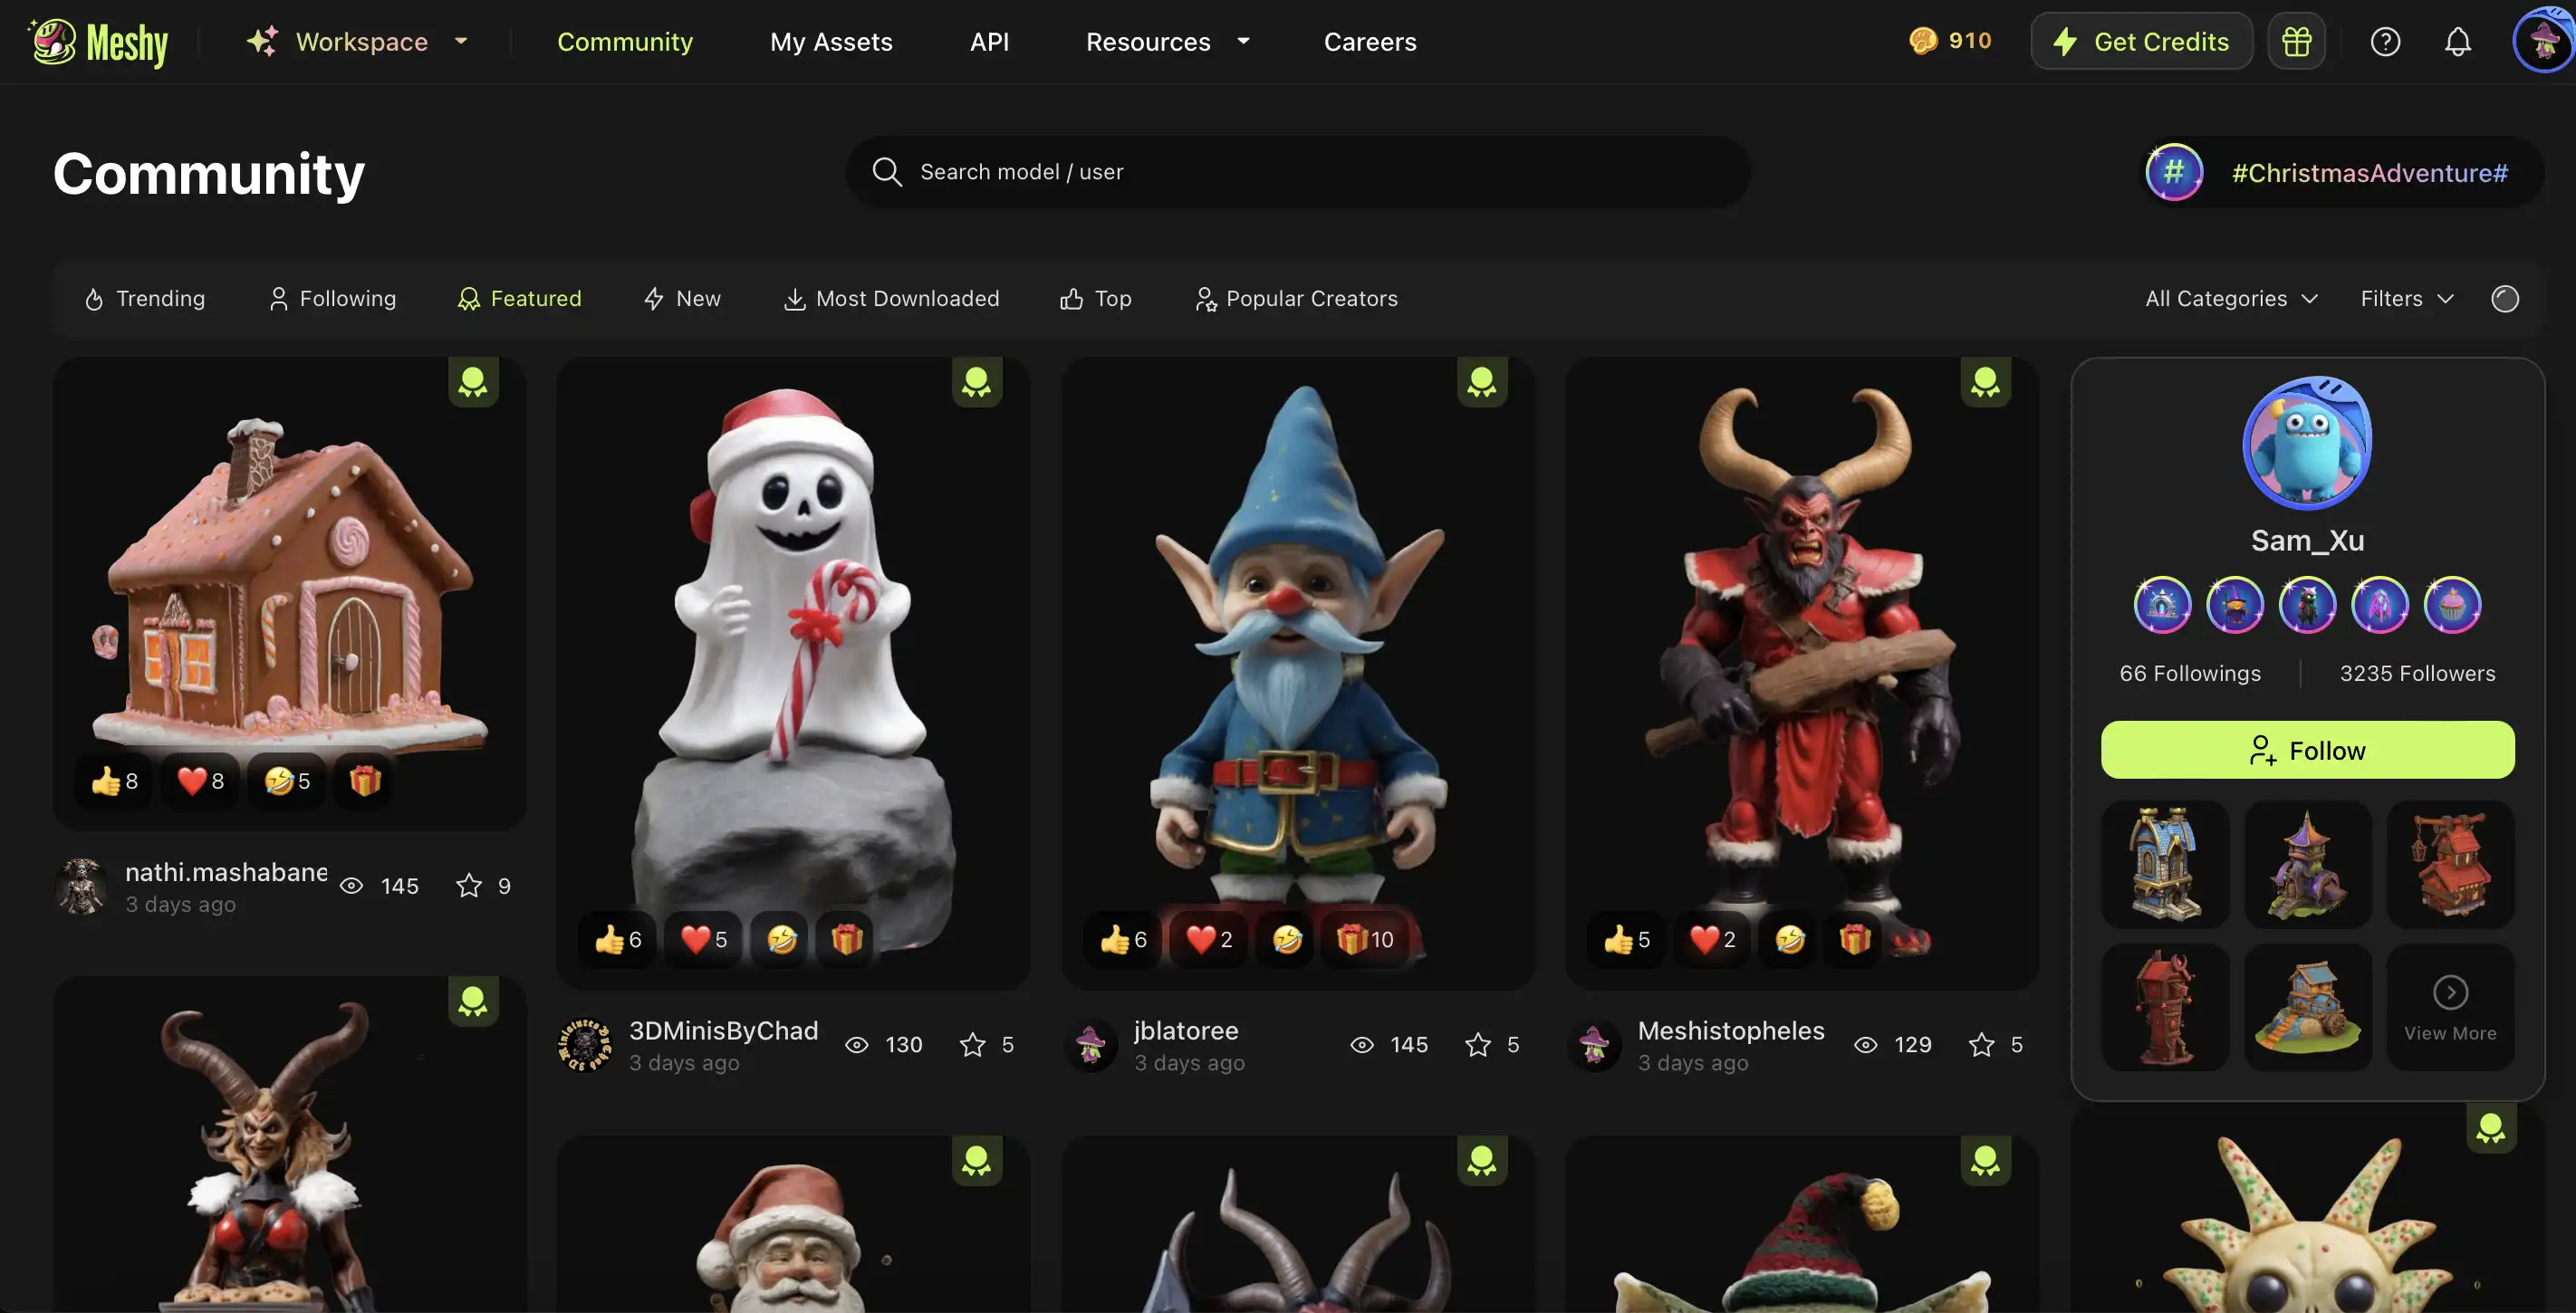2576x1313 pixels.
Task: Open Sam_Xu's purple witch hut thumbnail
Action: coord(2307,865)
